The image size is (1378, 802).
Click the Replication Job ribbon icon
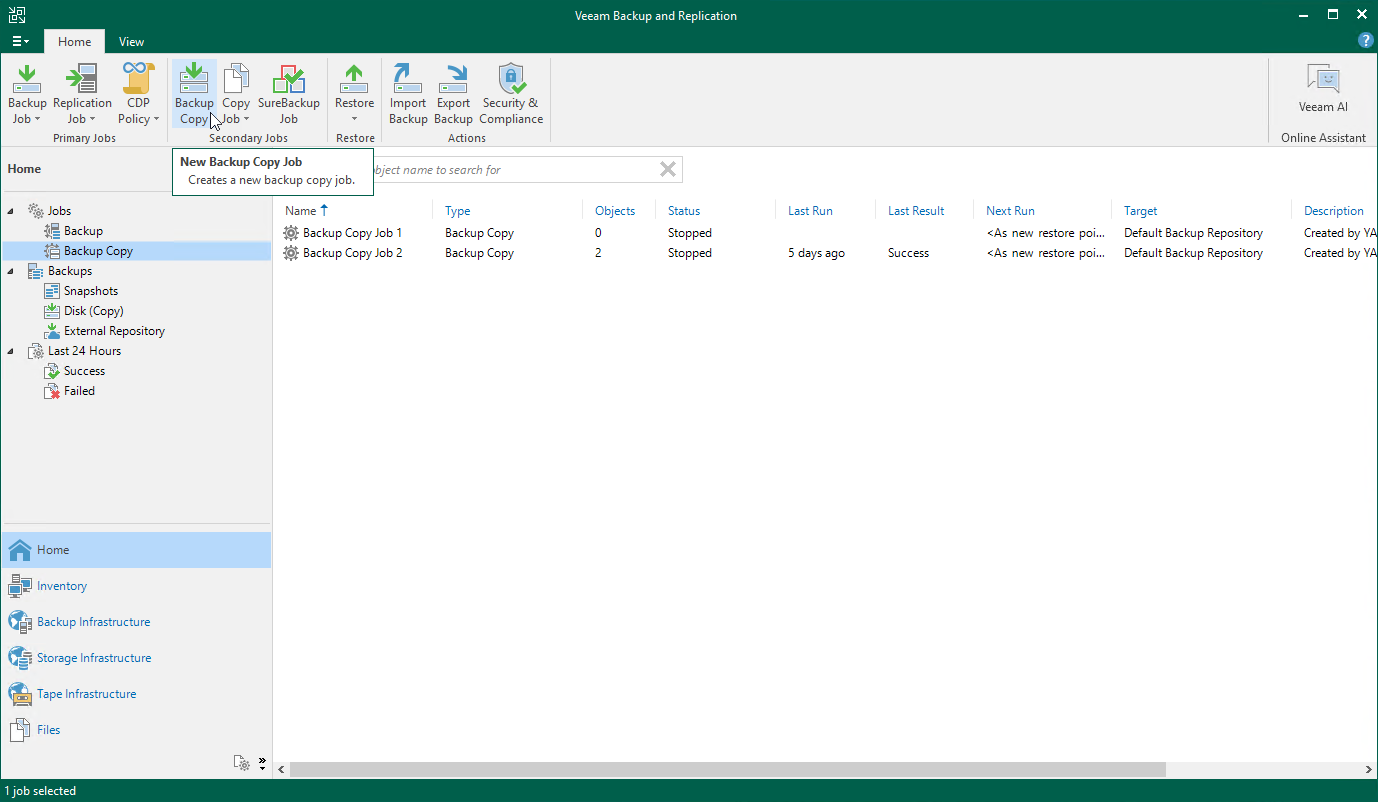[x=82, y=79]
